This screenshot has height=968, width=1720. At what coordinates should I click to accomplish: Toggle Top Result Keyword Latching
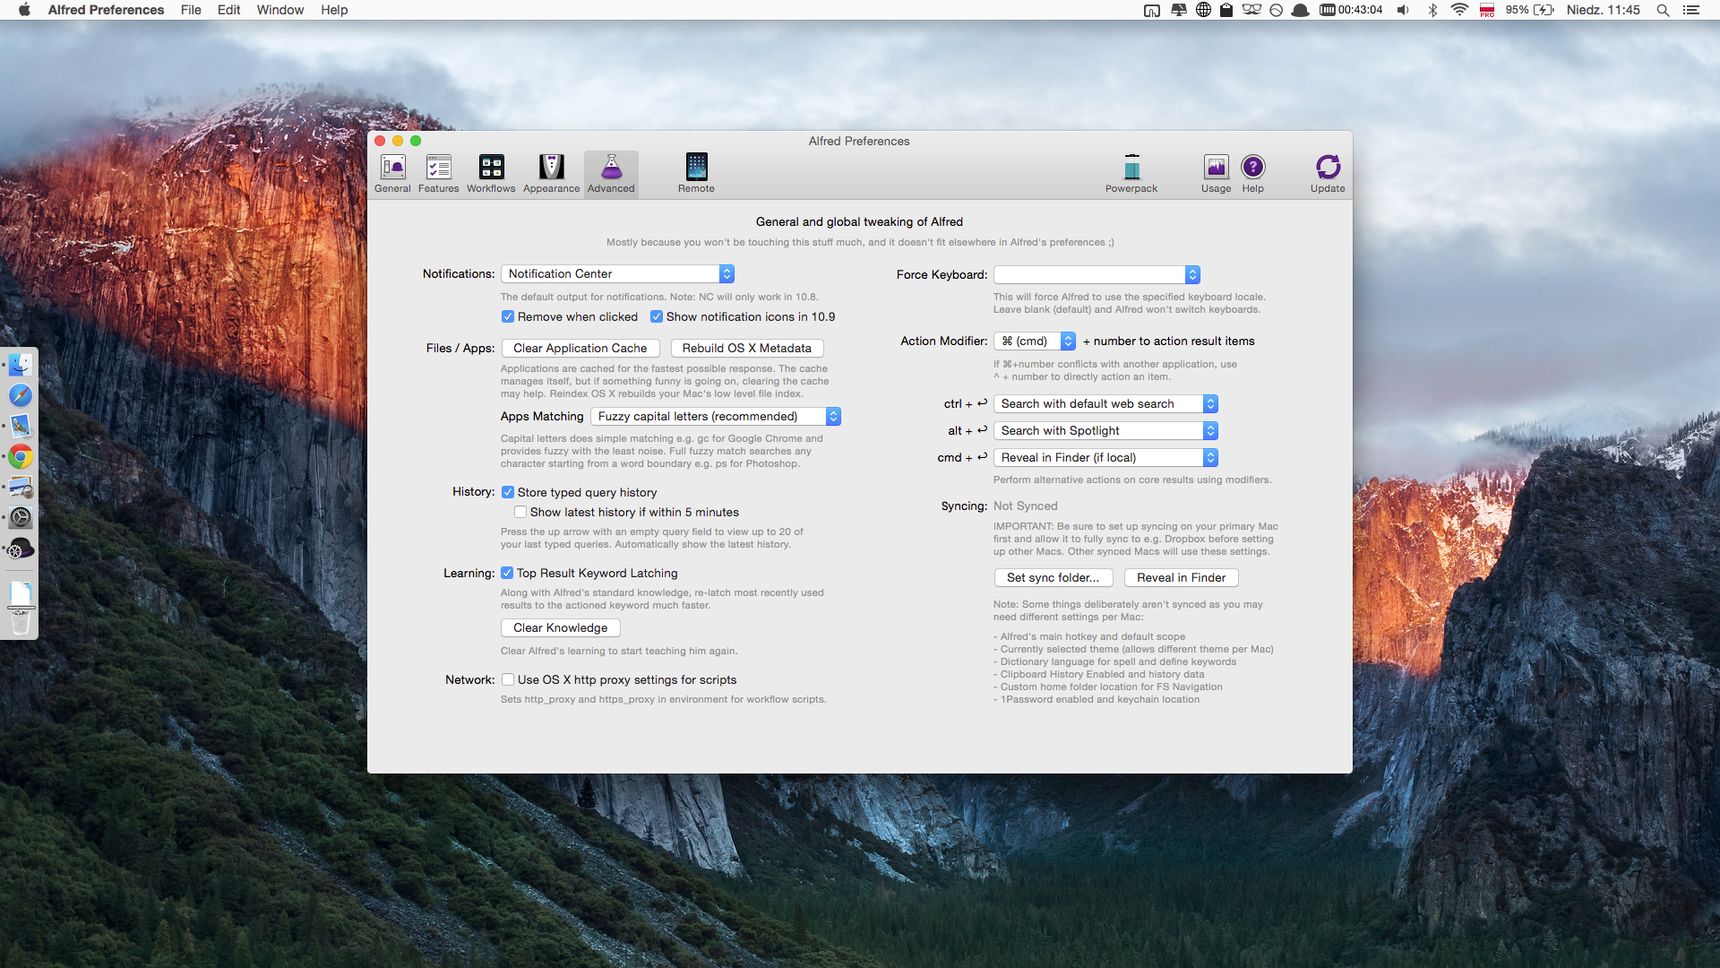tap(507, 573)
